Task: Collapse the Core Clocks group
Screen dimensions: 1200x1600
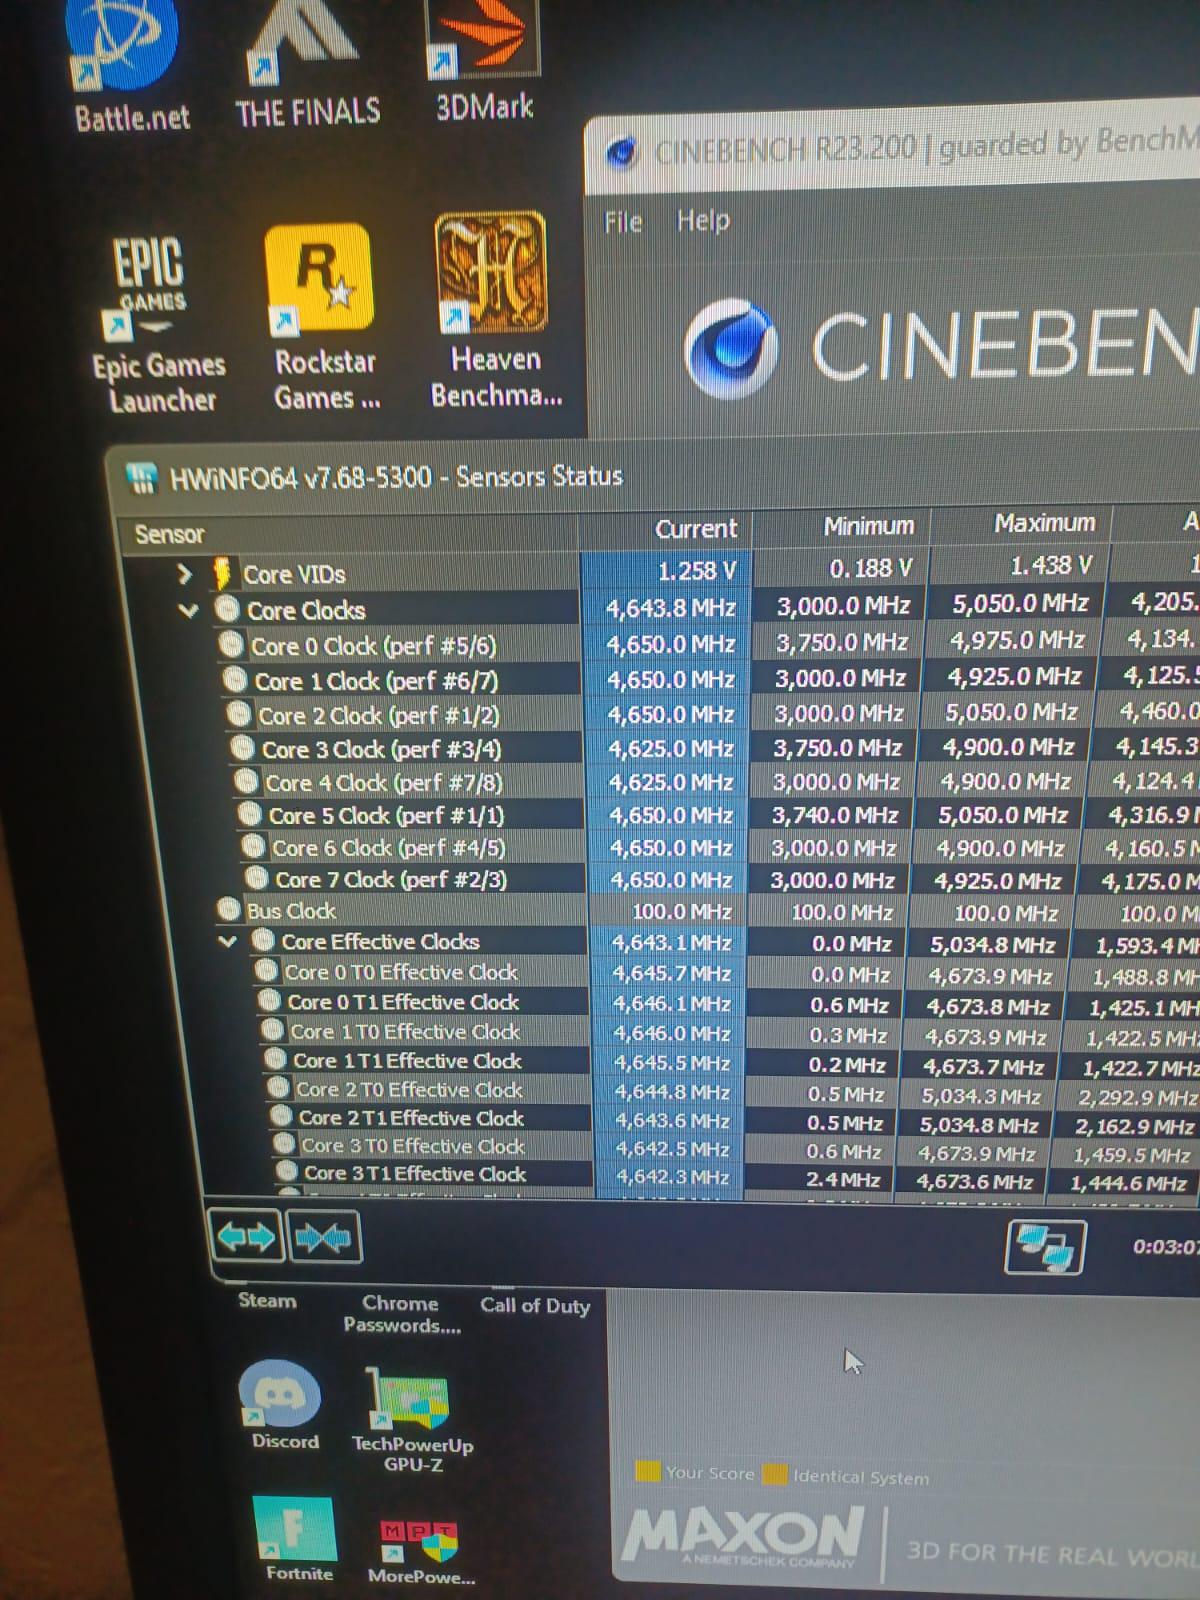Action: pyautogui.click(x=188, y=609)
